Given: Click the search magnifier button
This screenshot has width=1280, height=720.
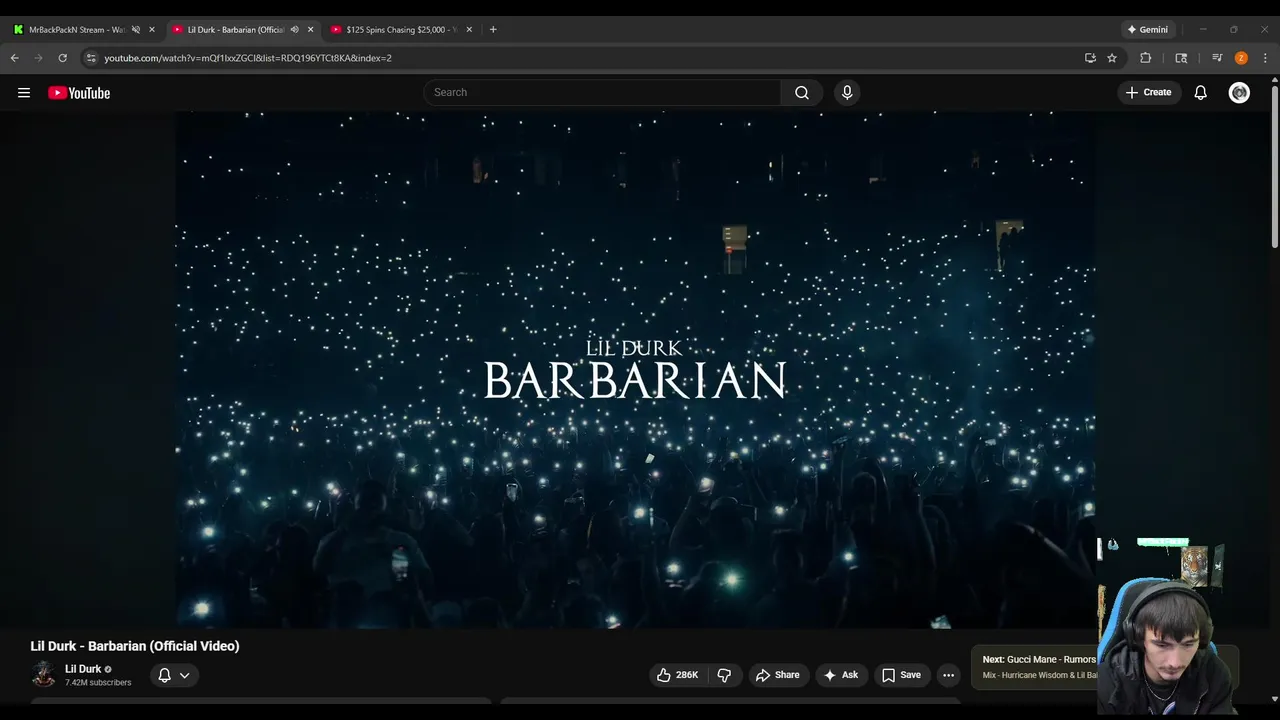Looking at the screenshot, I should tap(802, 92).
